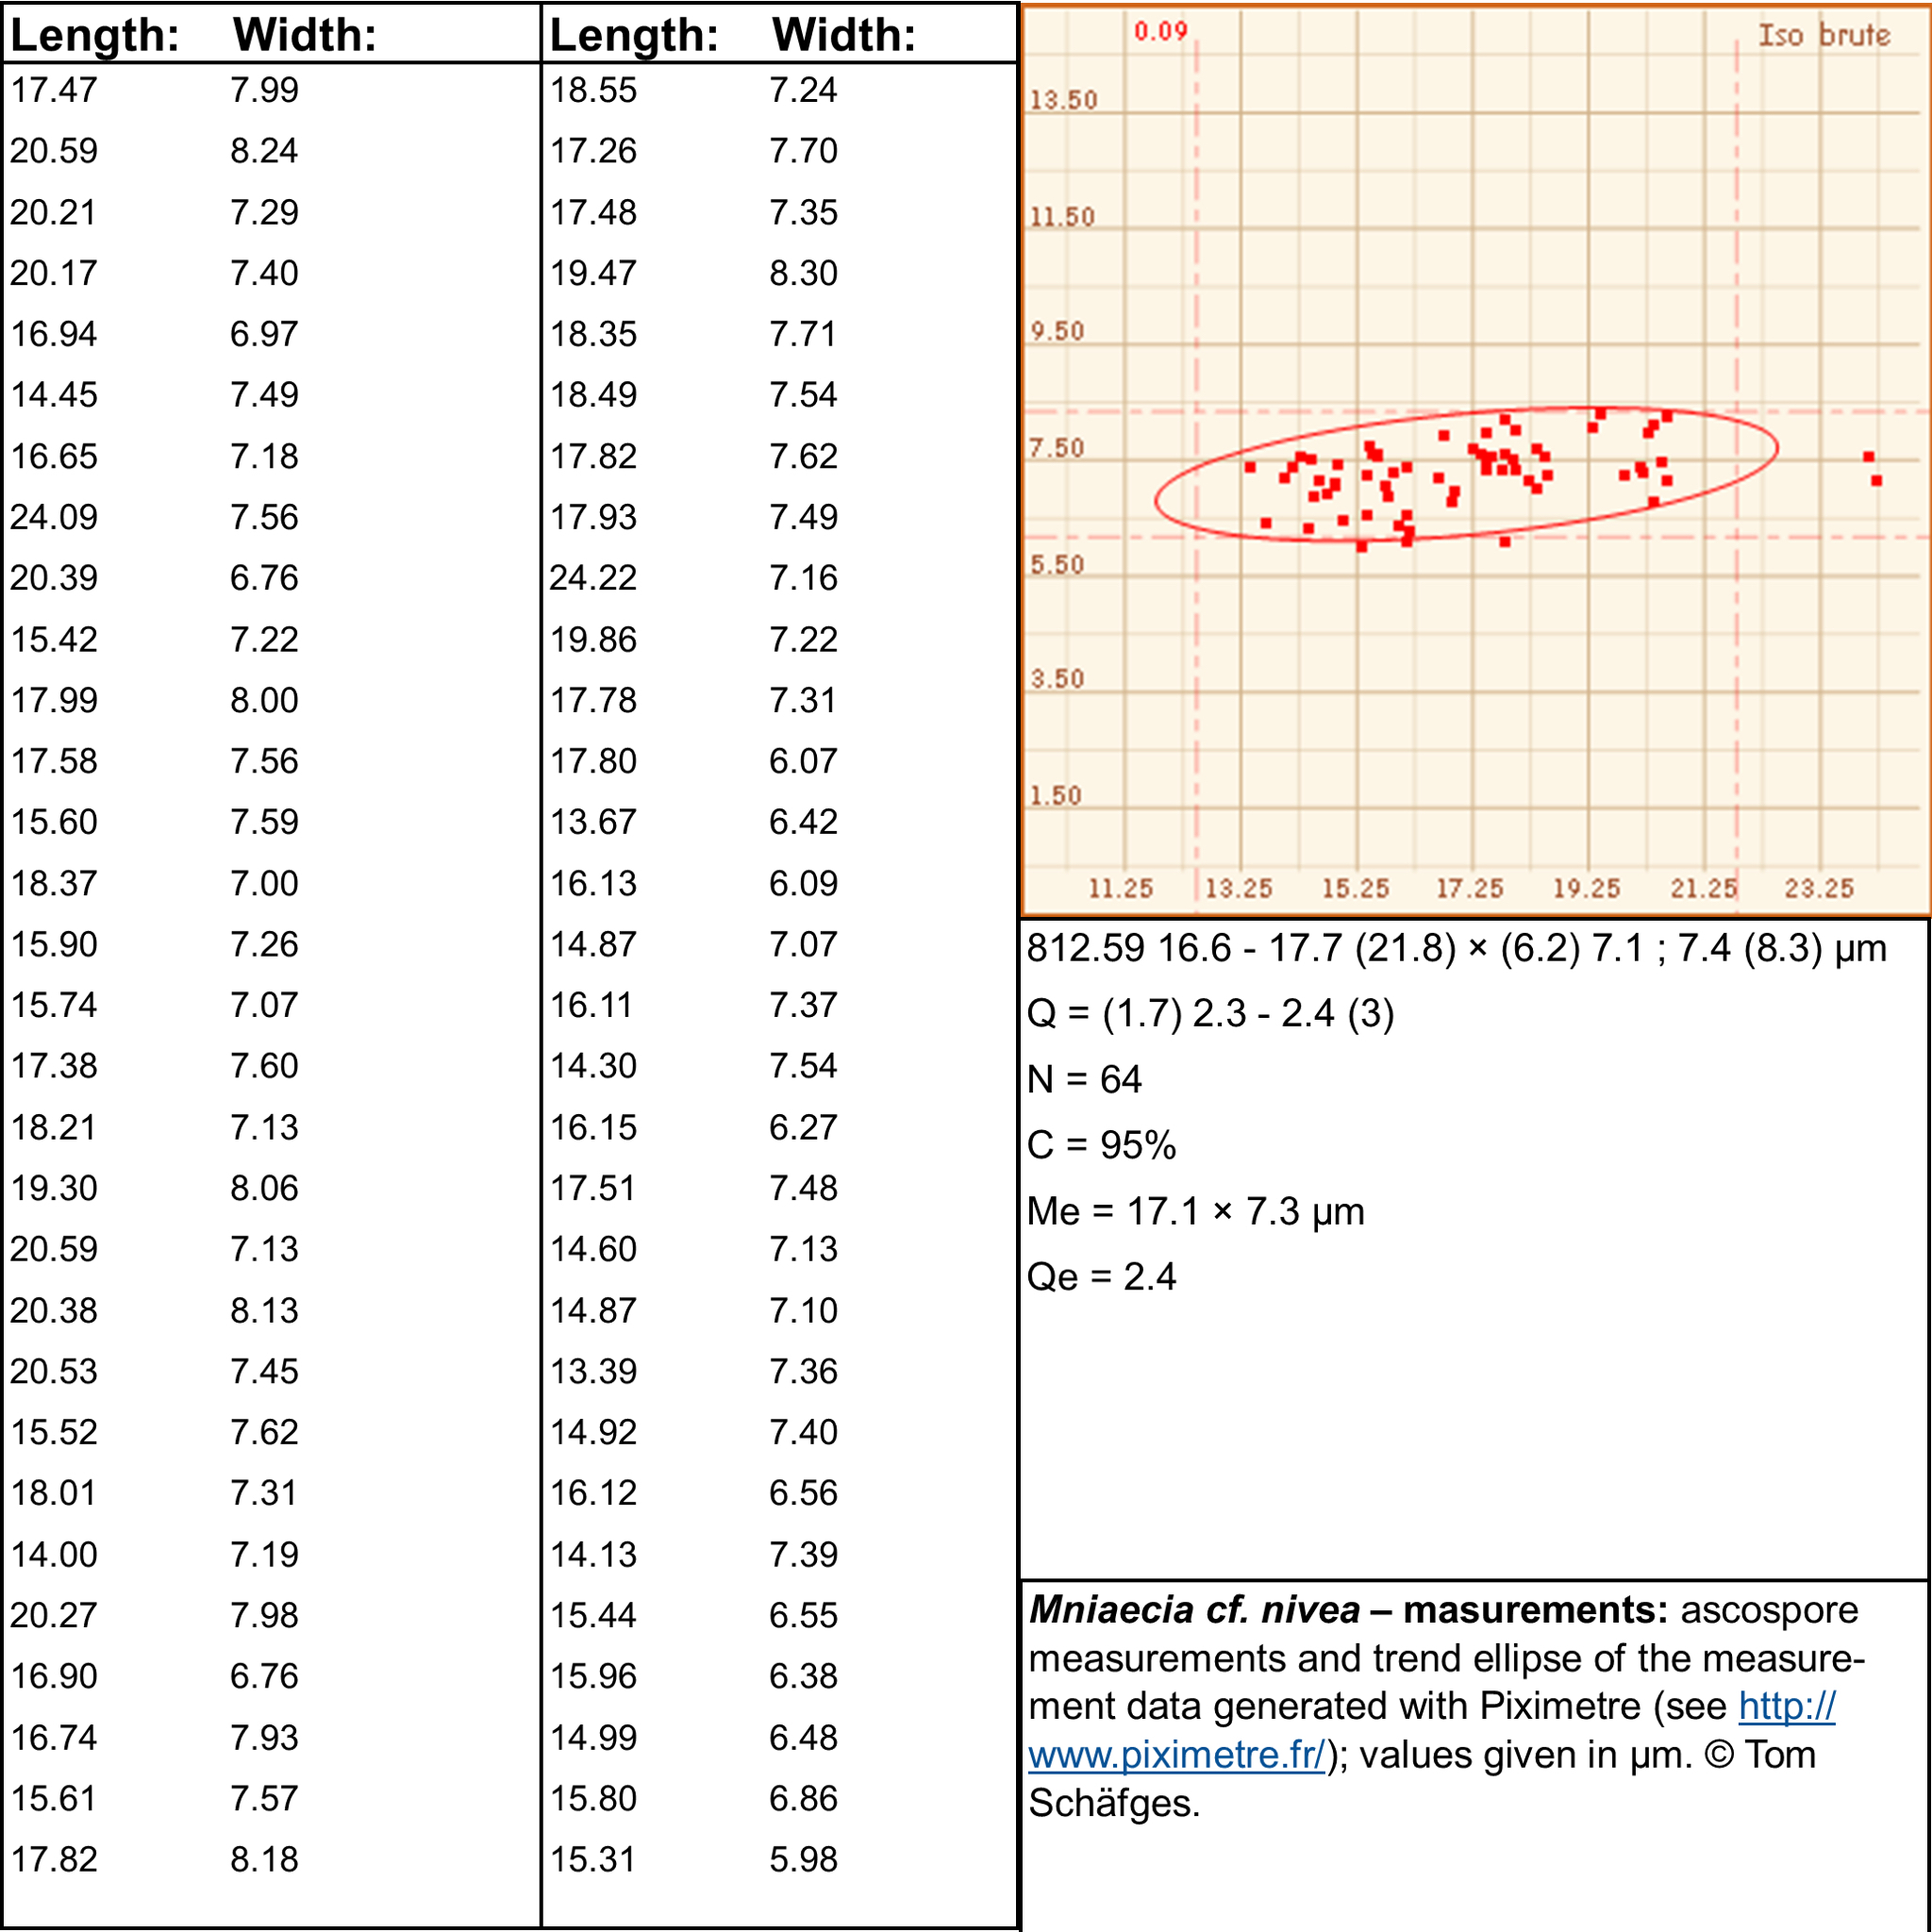Select the length cell '15.44'
1932x1932 pixels.
coord(593,1616)
